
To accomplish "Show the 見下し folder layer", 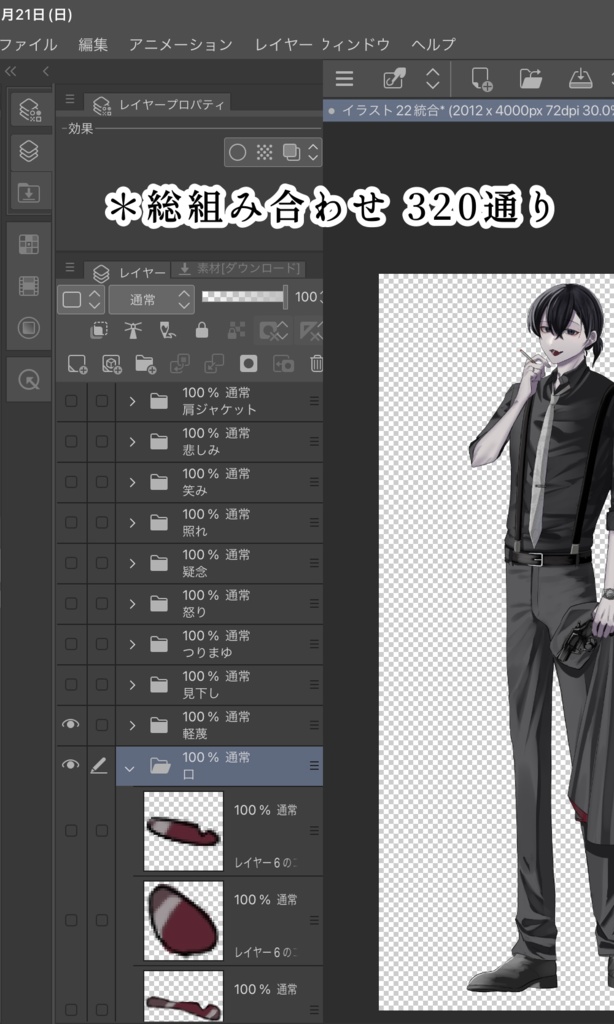I will click(x=71, y=684).
